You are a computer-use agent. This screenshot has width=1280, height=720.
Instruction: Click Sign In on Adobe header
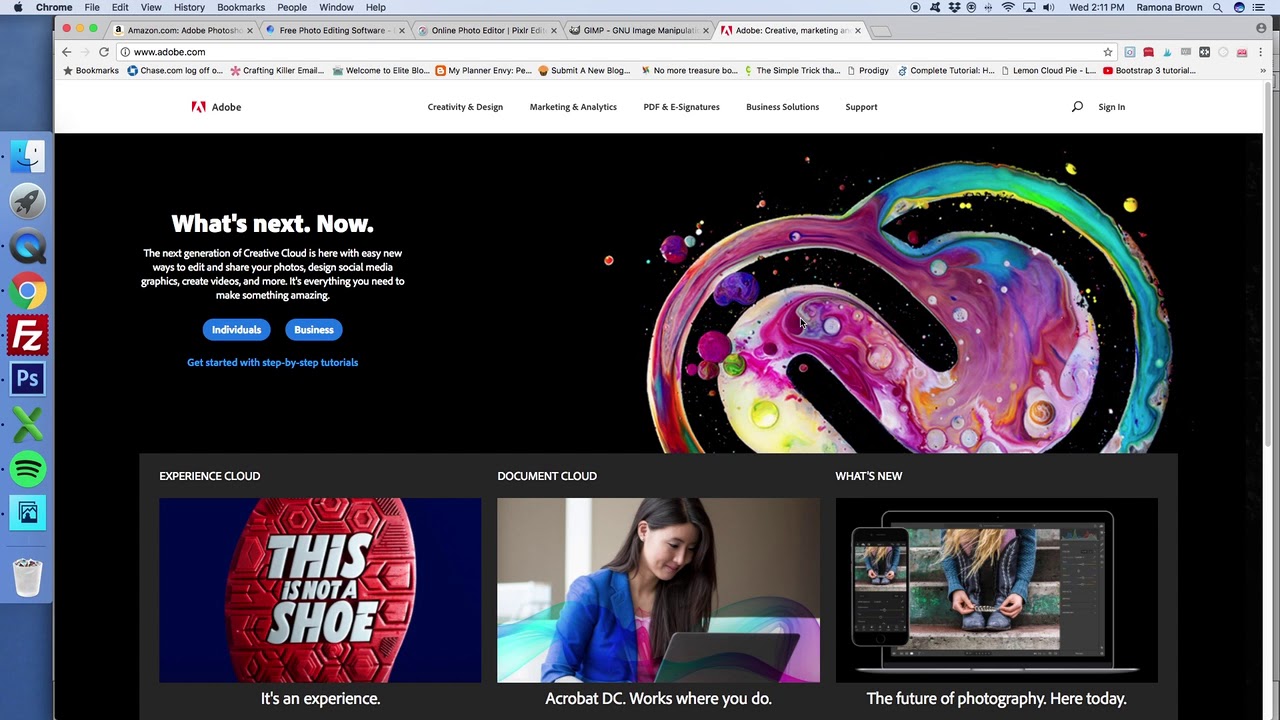[x=1111, y=107]
